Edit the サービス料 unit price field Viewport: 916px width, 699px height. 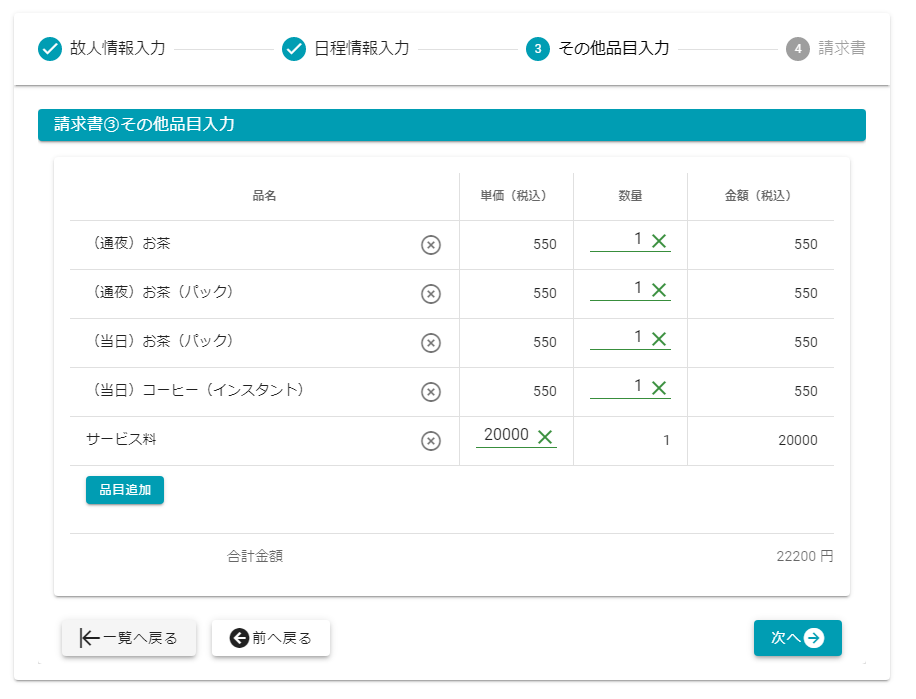pyautogui.click(x=505, y=436)
